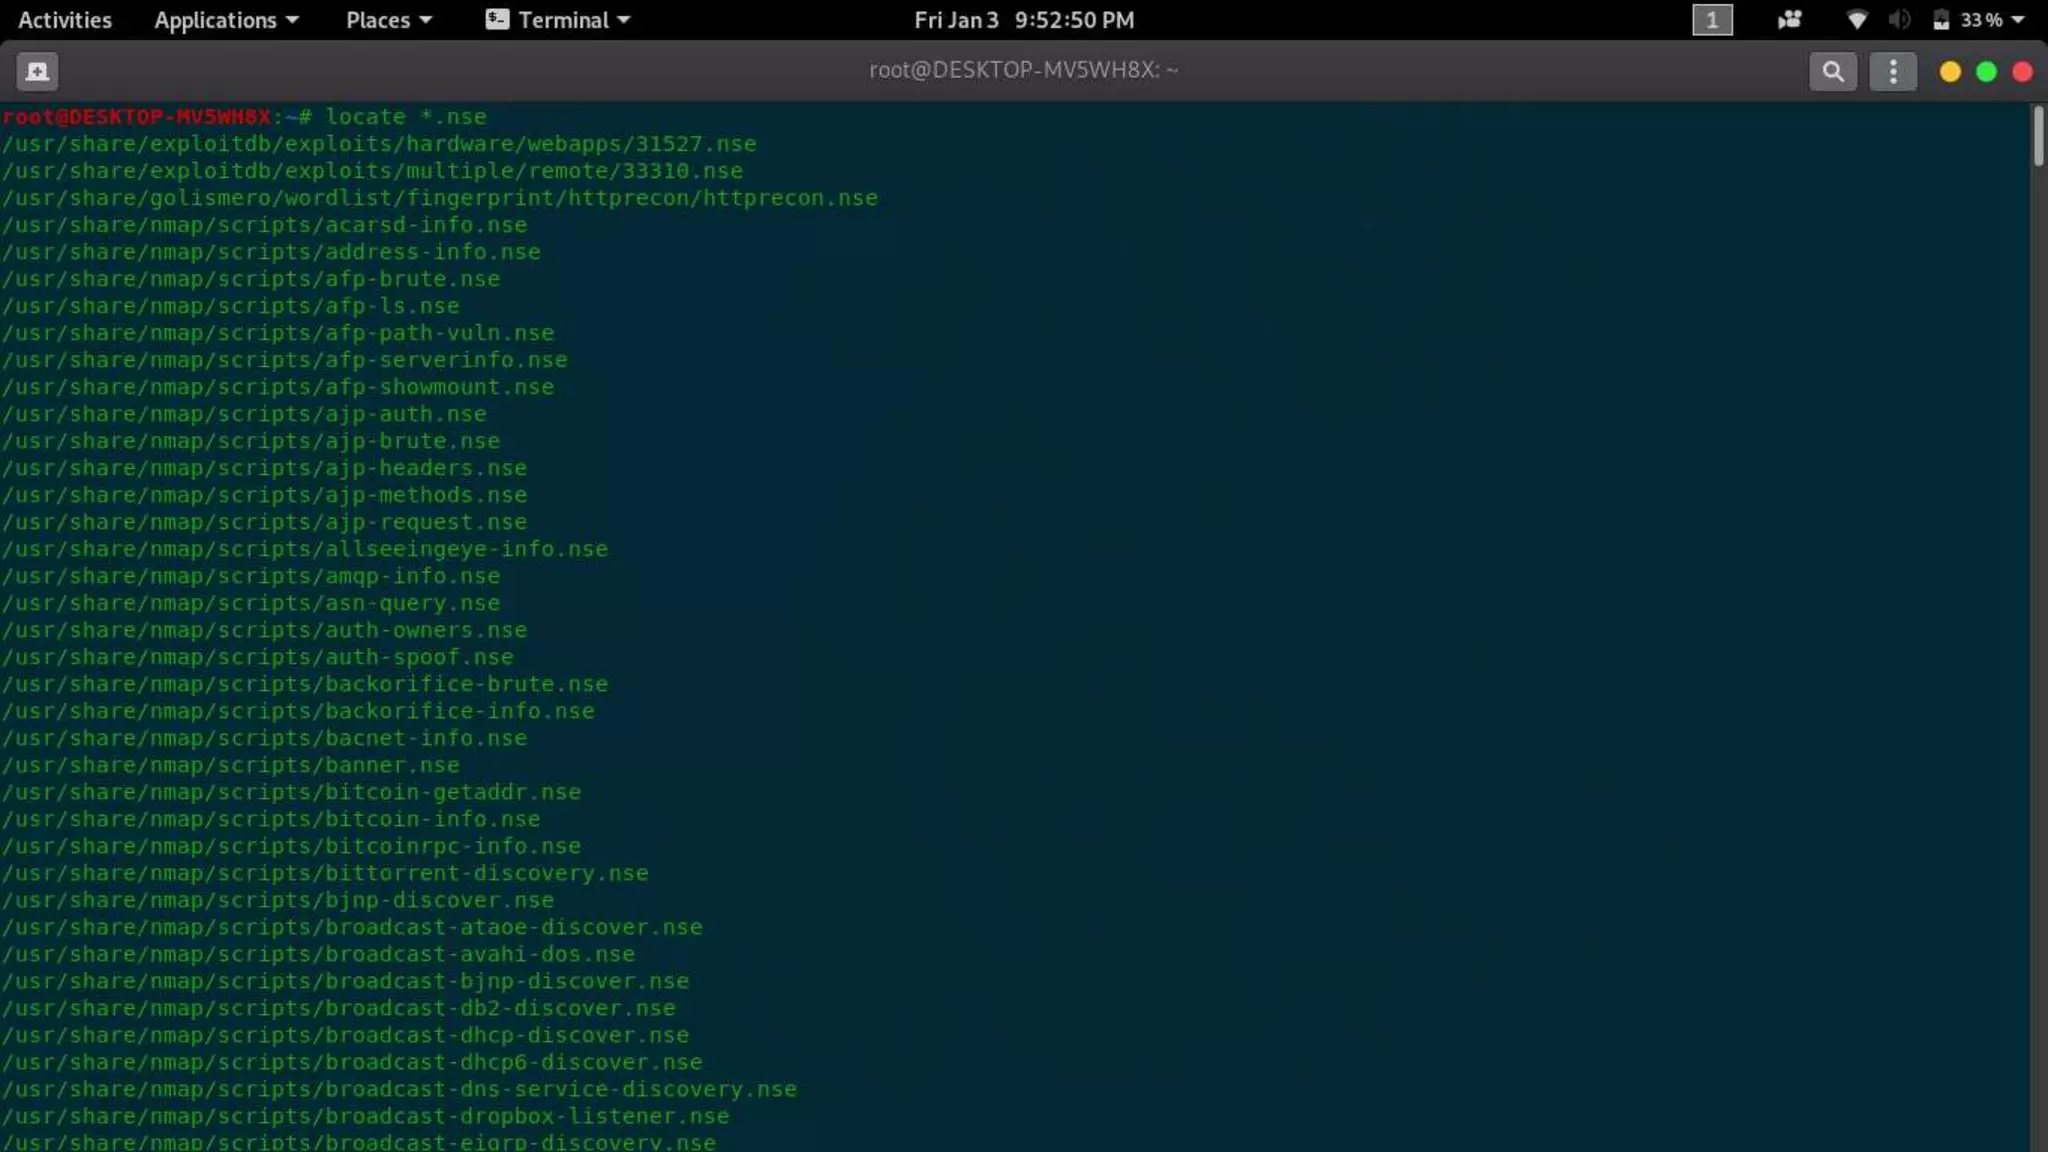This screenshot has width=2048, height=1152.
Task: Click the red close window button
Action: [2022, 72]
